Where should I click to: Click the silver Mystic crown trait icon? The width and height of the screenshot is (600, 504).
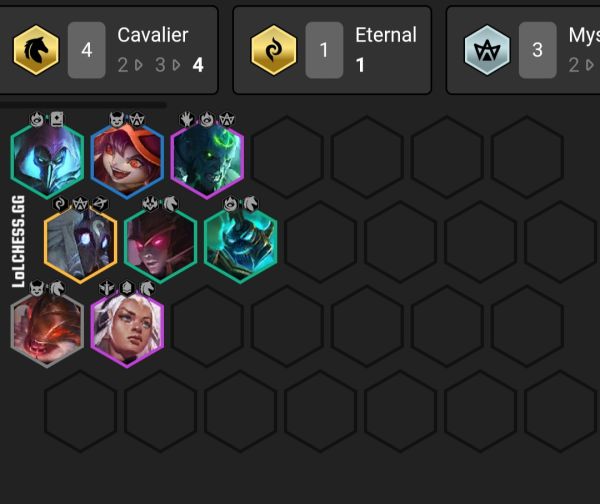[x=487, y=50]
